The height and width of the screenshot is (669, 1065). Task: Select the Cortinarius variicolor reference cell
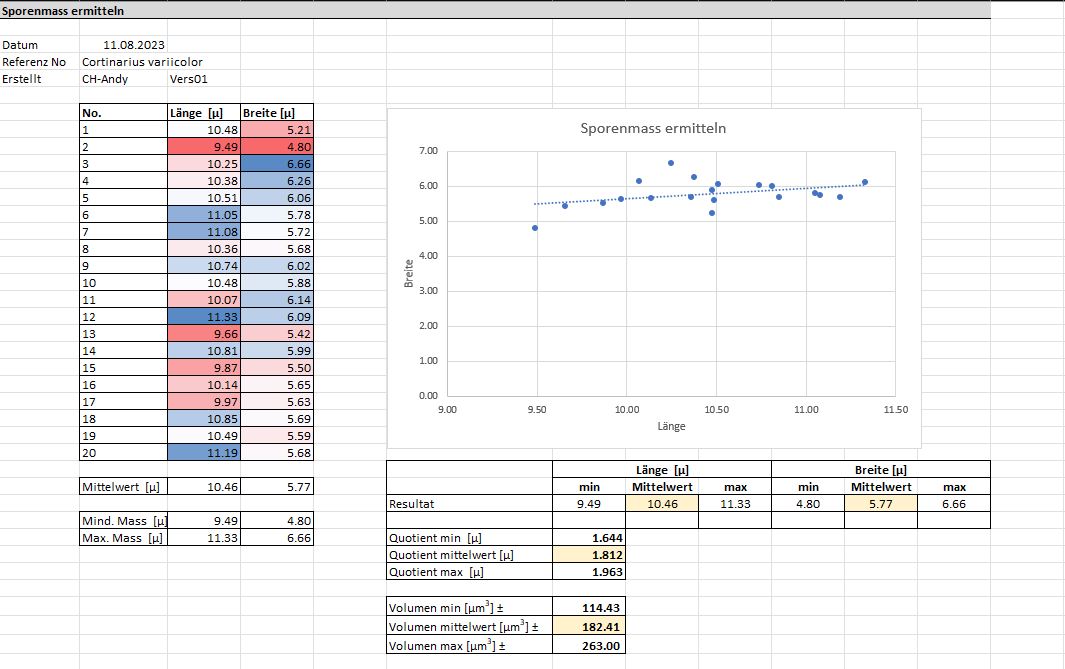142,61
